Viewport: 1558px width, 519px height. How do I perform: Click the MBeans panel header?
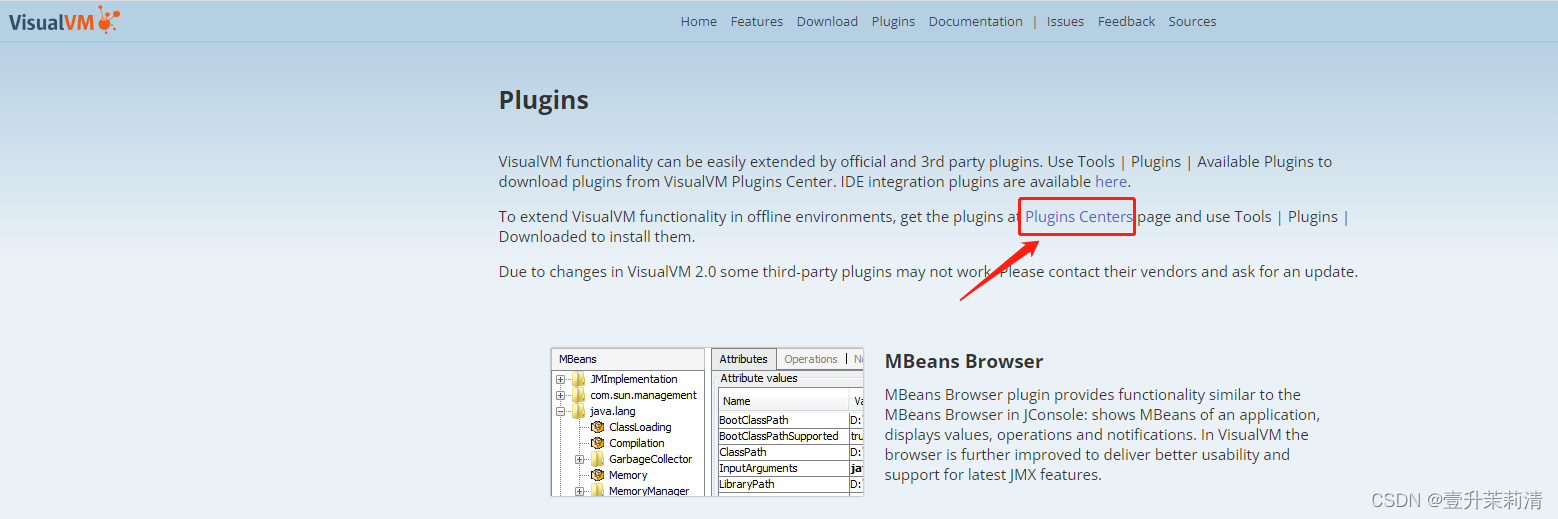point(628,359)
